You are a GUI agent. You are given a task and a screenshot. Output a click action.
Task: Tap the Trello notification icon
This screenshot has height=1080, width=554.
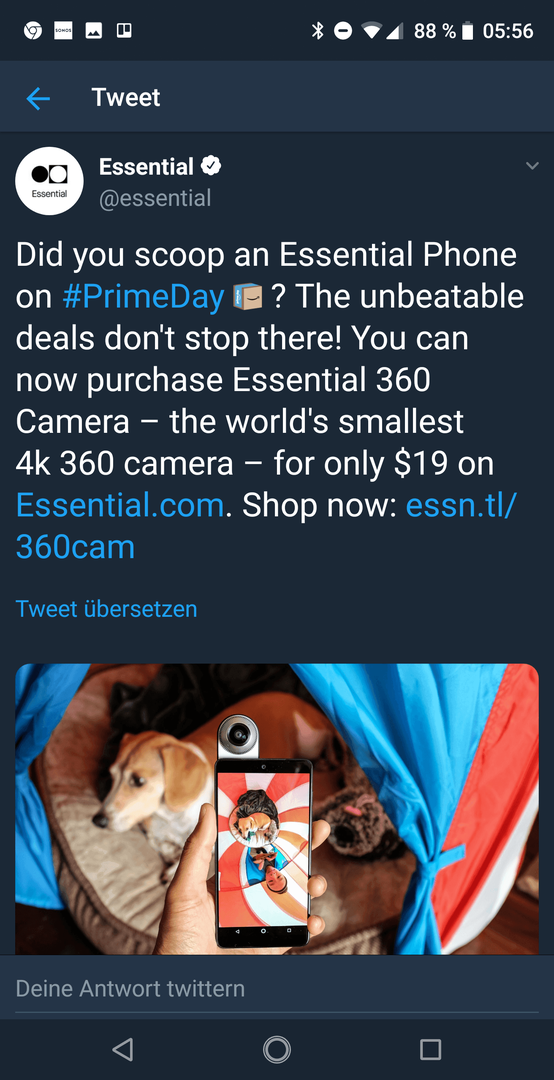coord(124,31)
